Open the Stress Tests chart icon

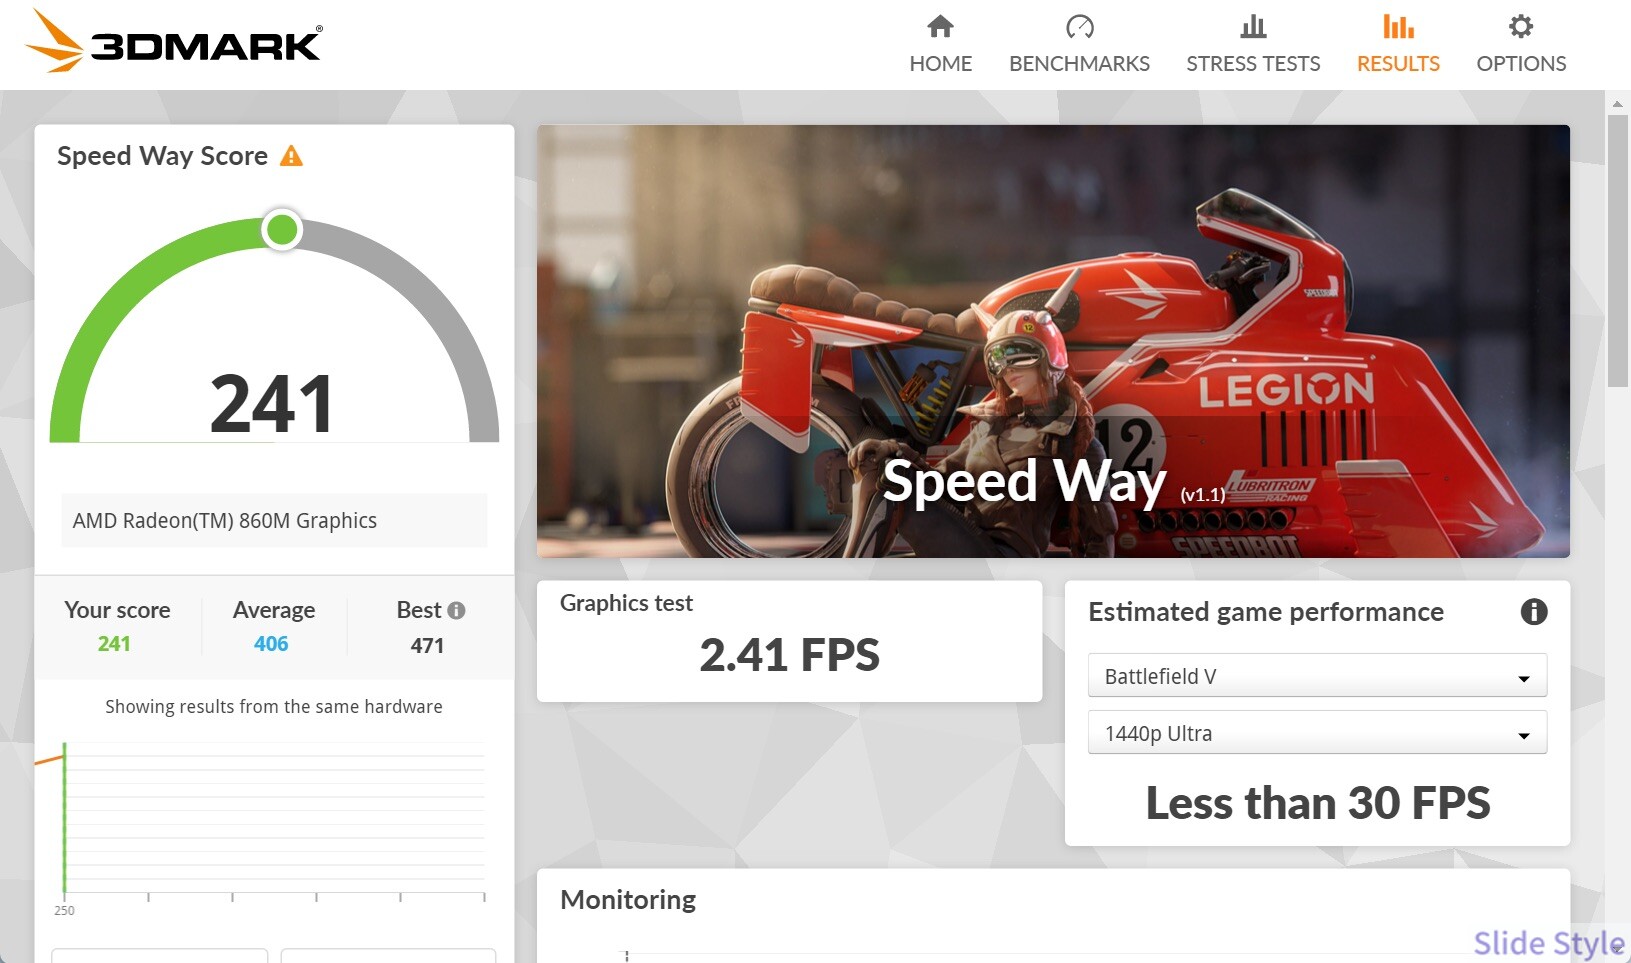point(1253,26)
